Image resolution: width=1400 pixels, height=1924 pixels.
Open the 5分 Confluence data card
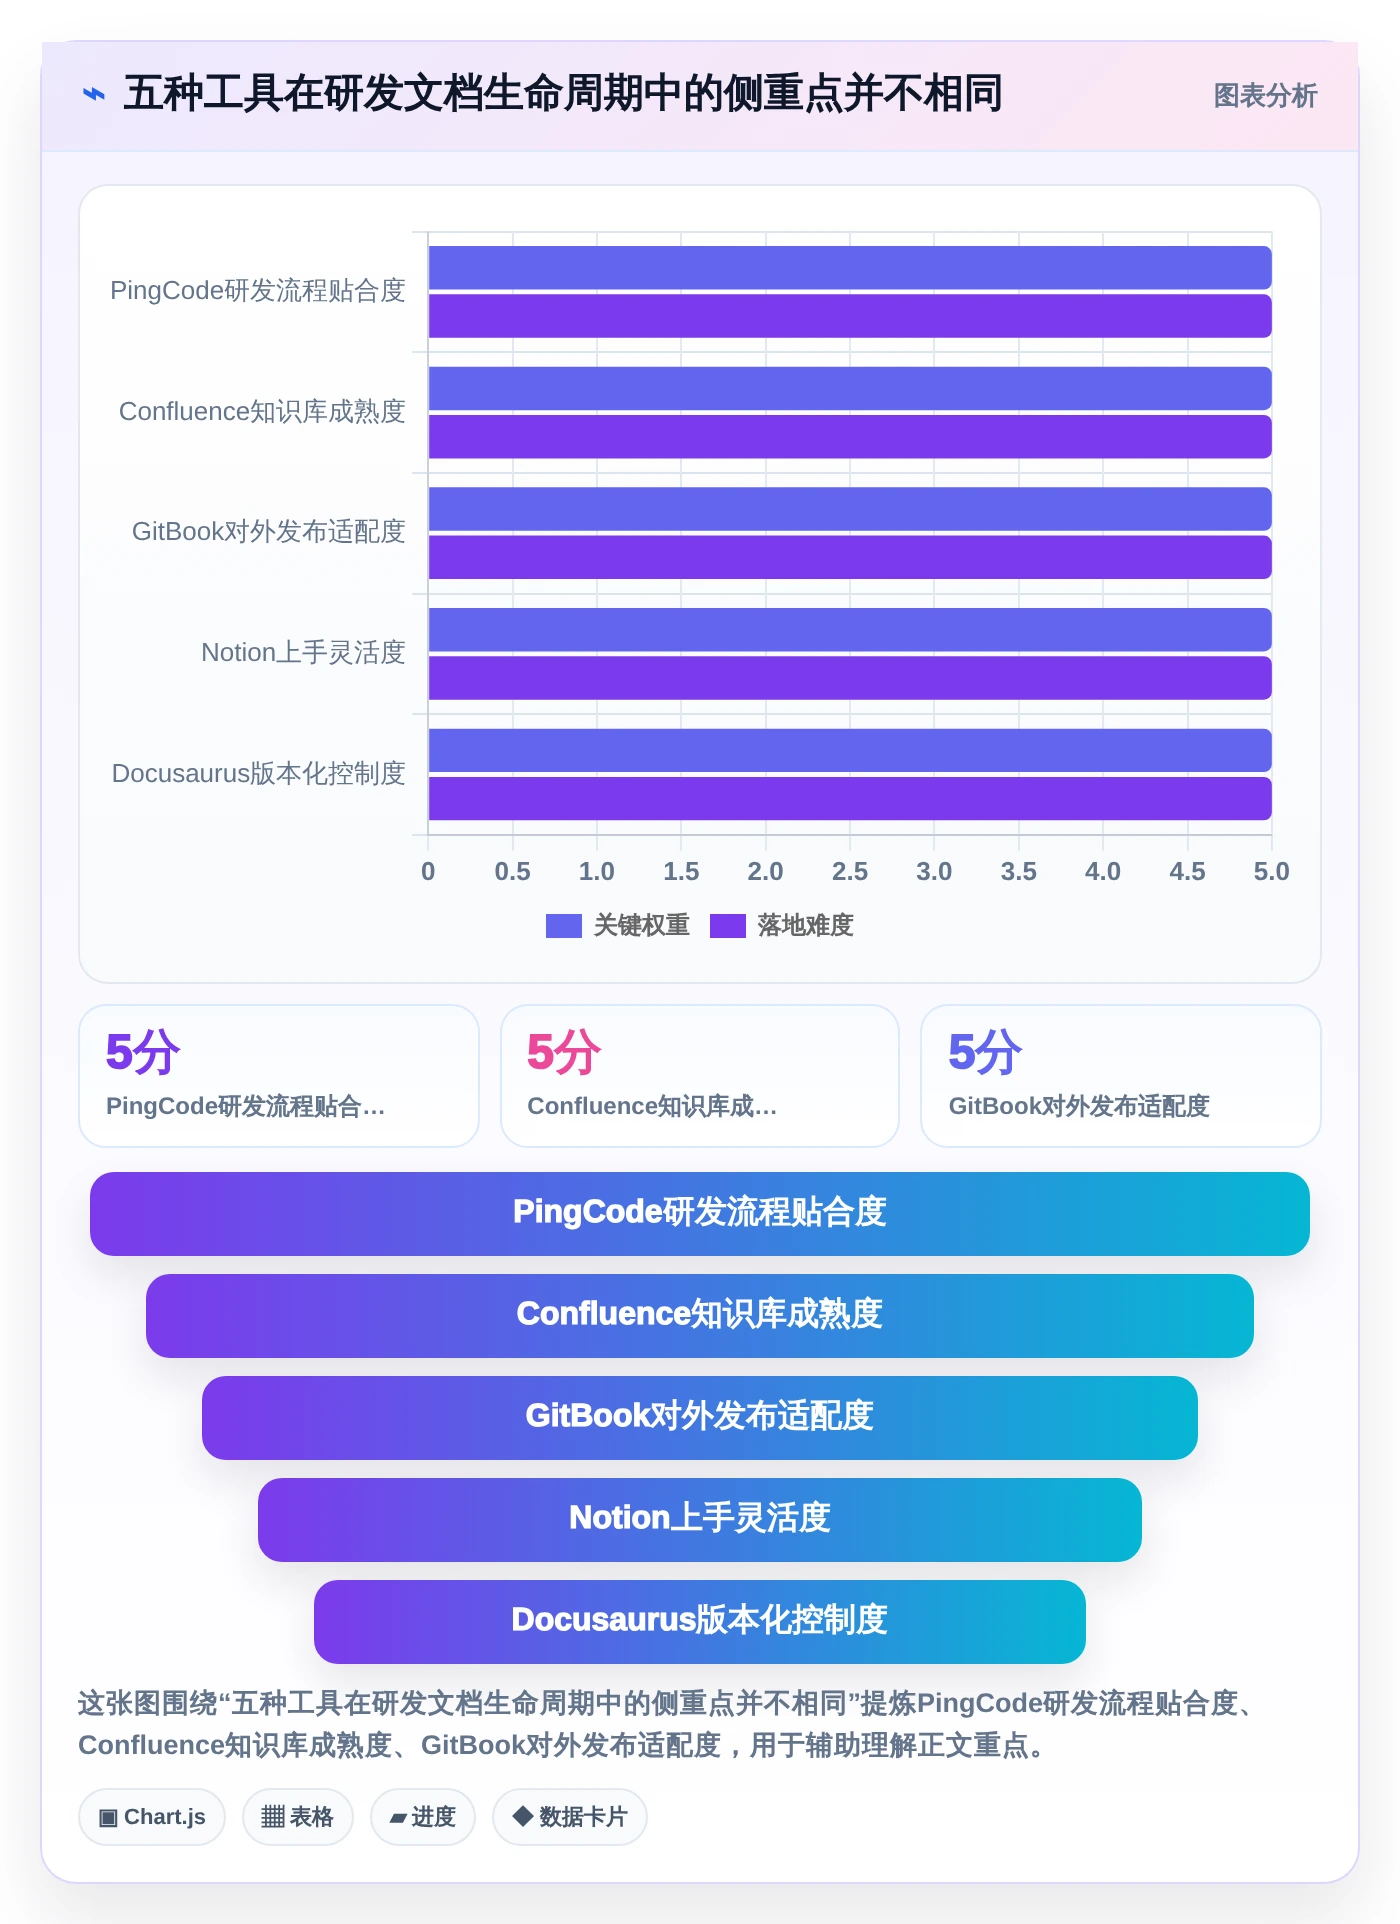(700, 1076)
